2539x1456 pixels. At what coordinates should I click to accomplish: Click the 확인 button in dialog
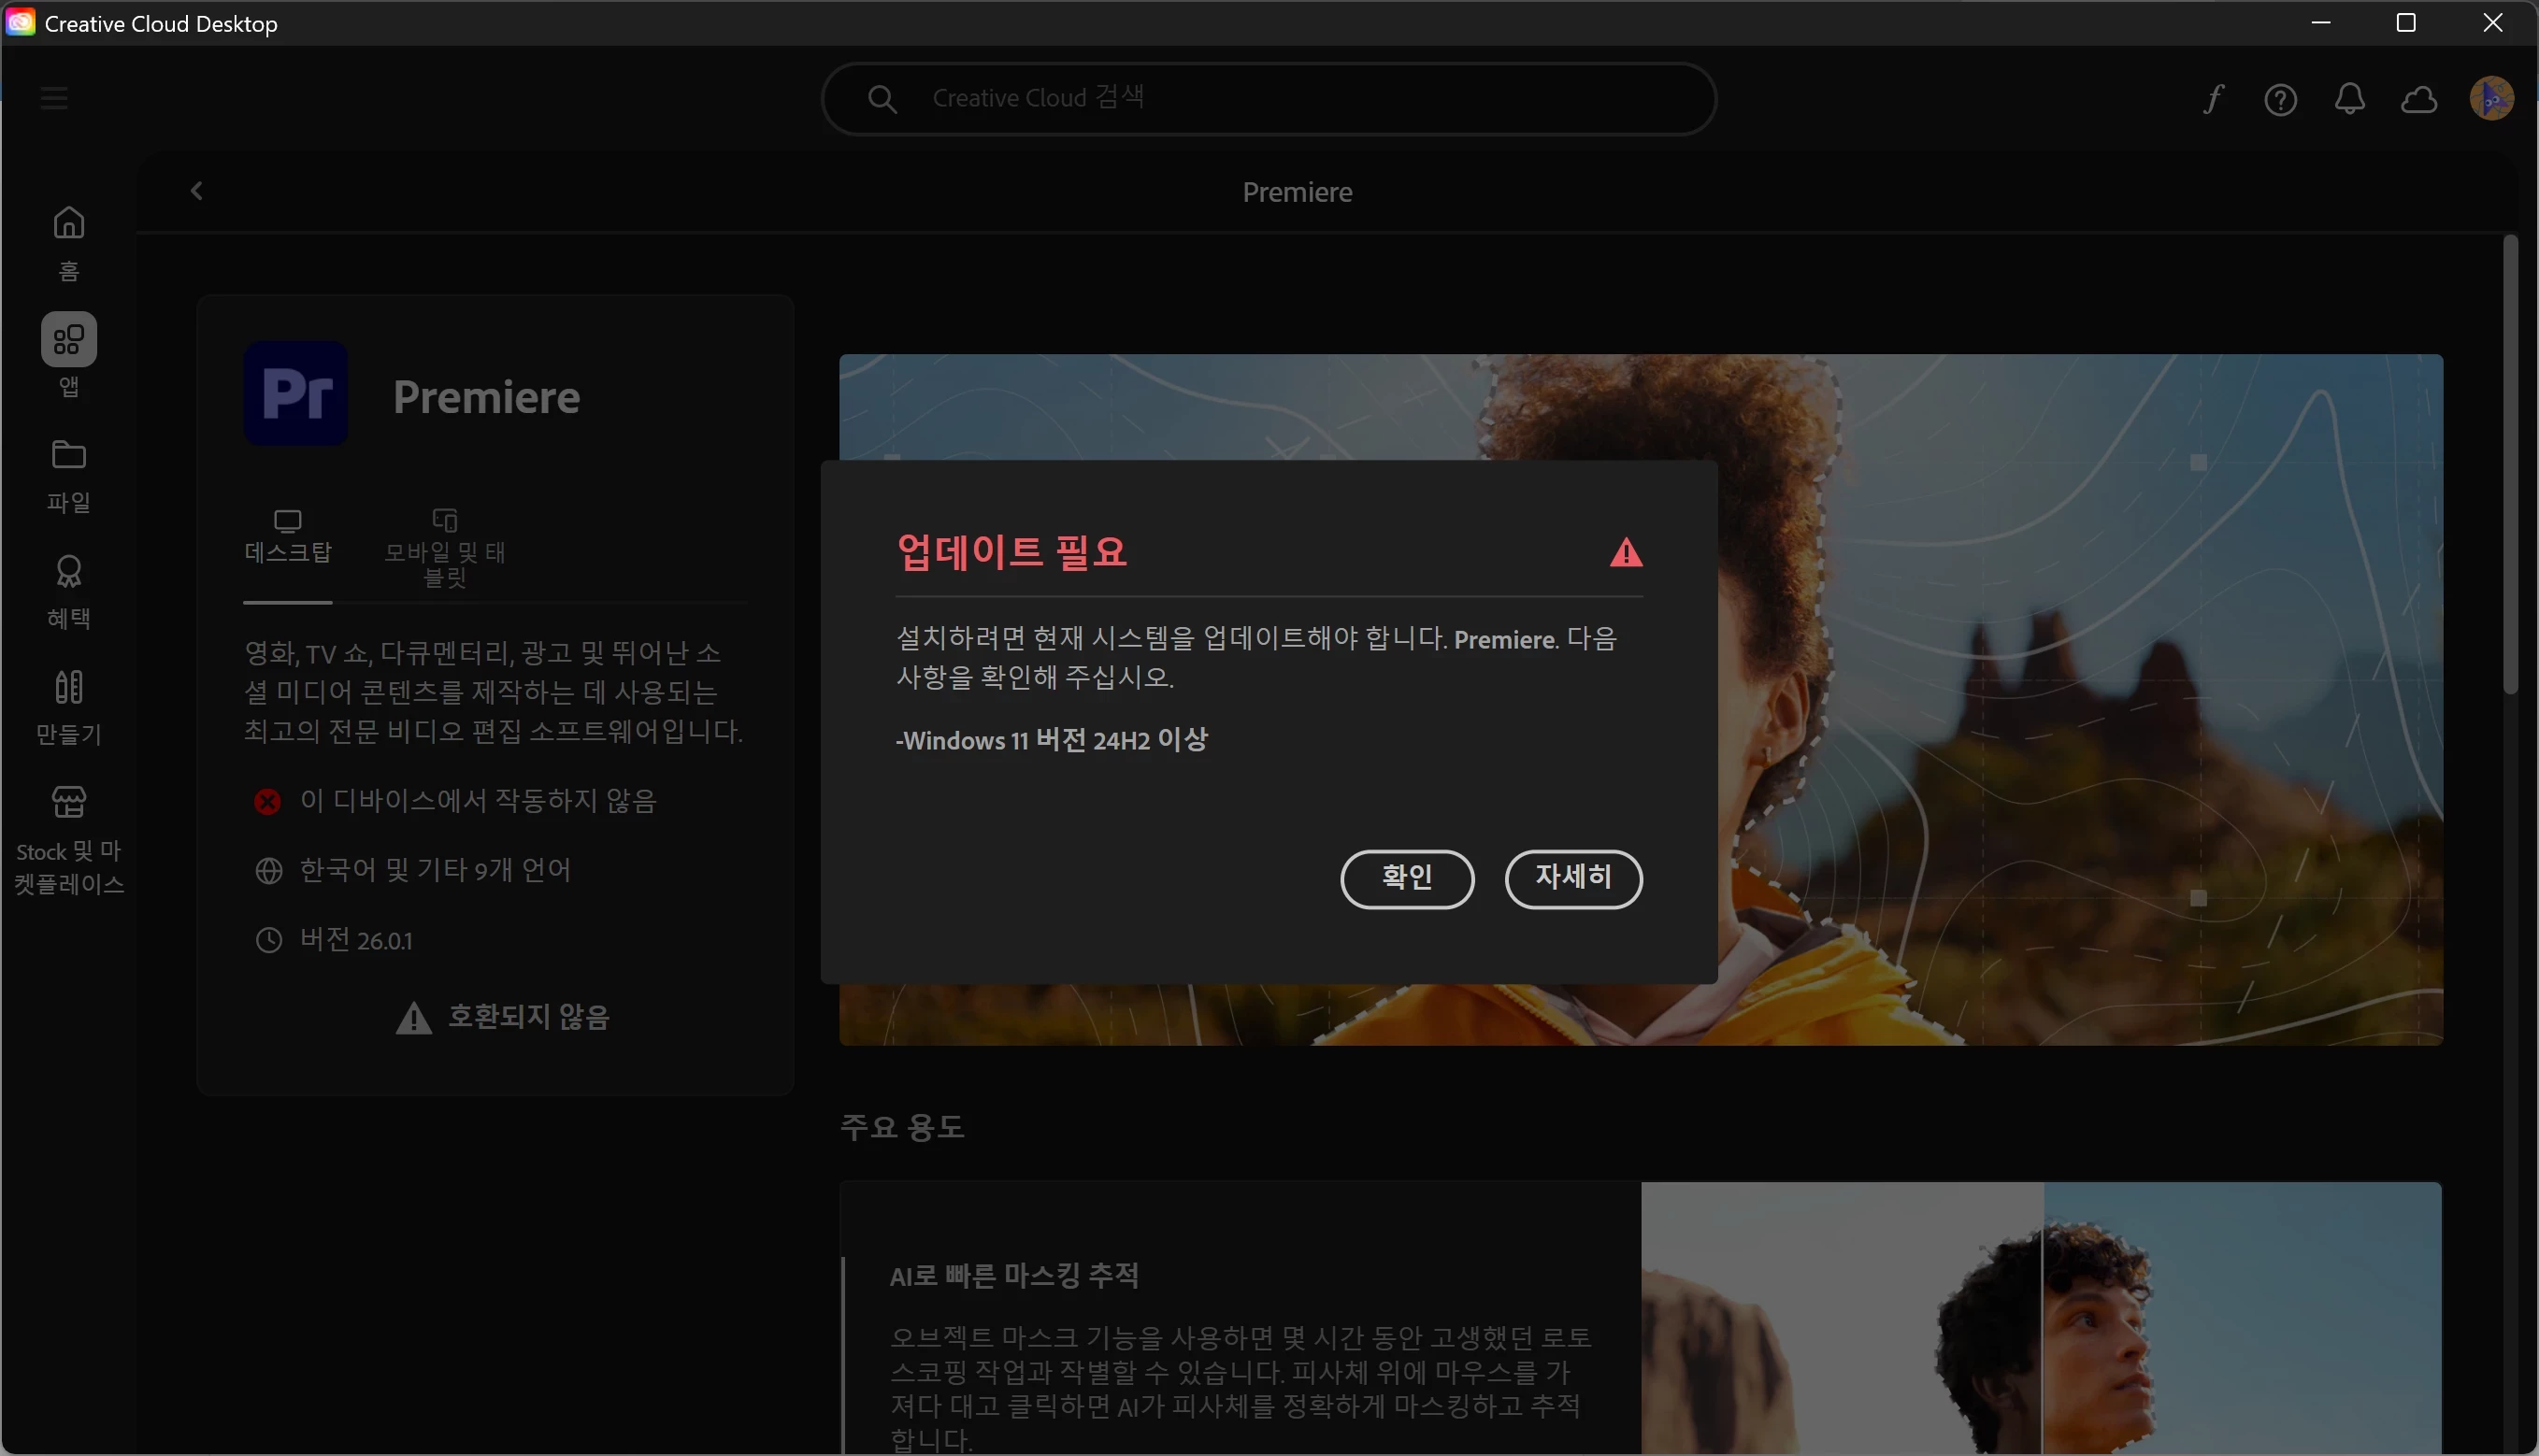[x=1407, y=878]
